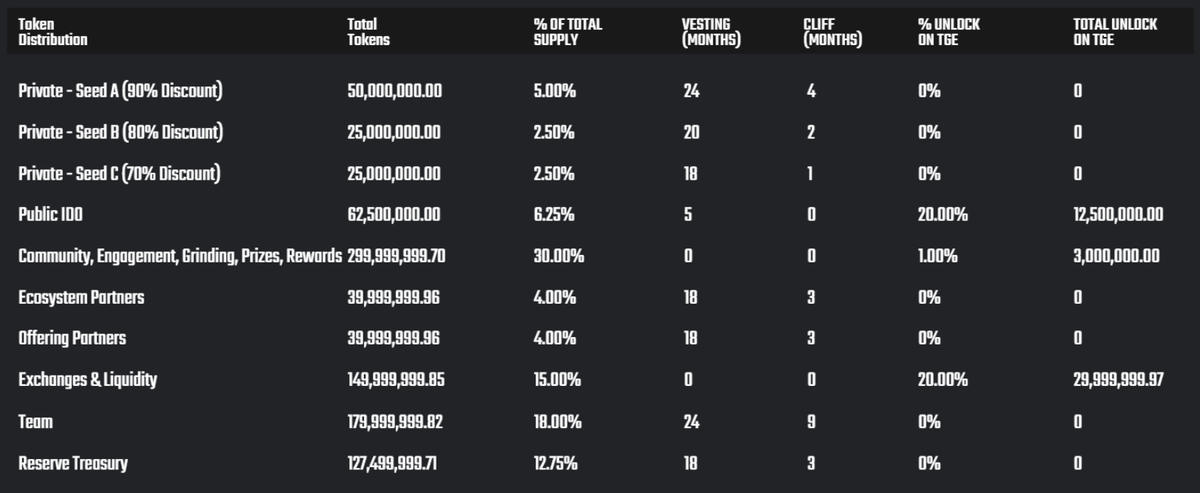Image resolution: width=1200 pixels, height=493 pixels.
Task: Click the 29,999,999.97 unlock amount cell
Action: 1118,380
